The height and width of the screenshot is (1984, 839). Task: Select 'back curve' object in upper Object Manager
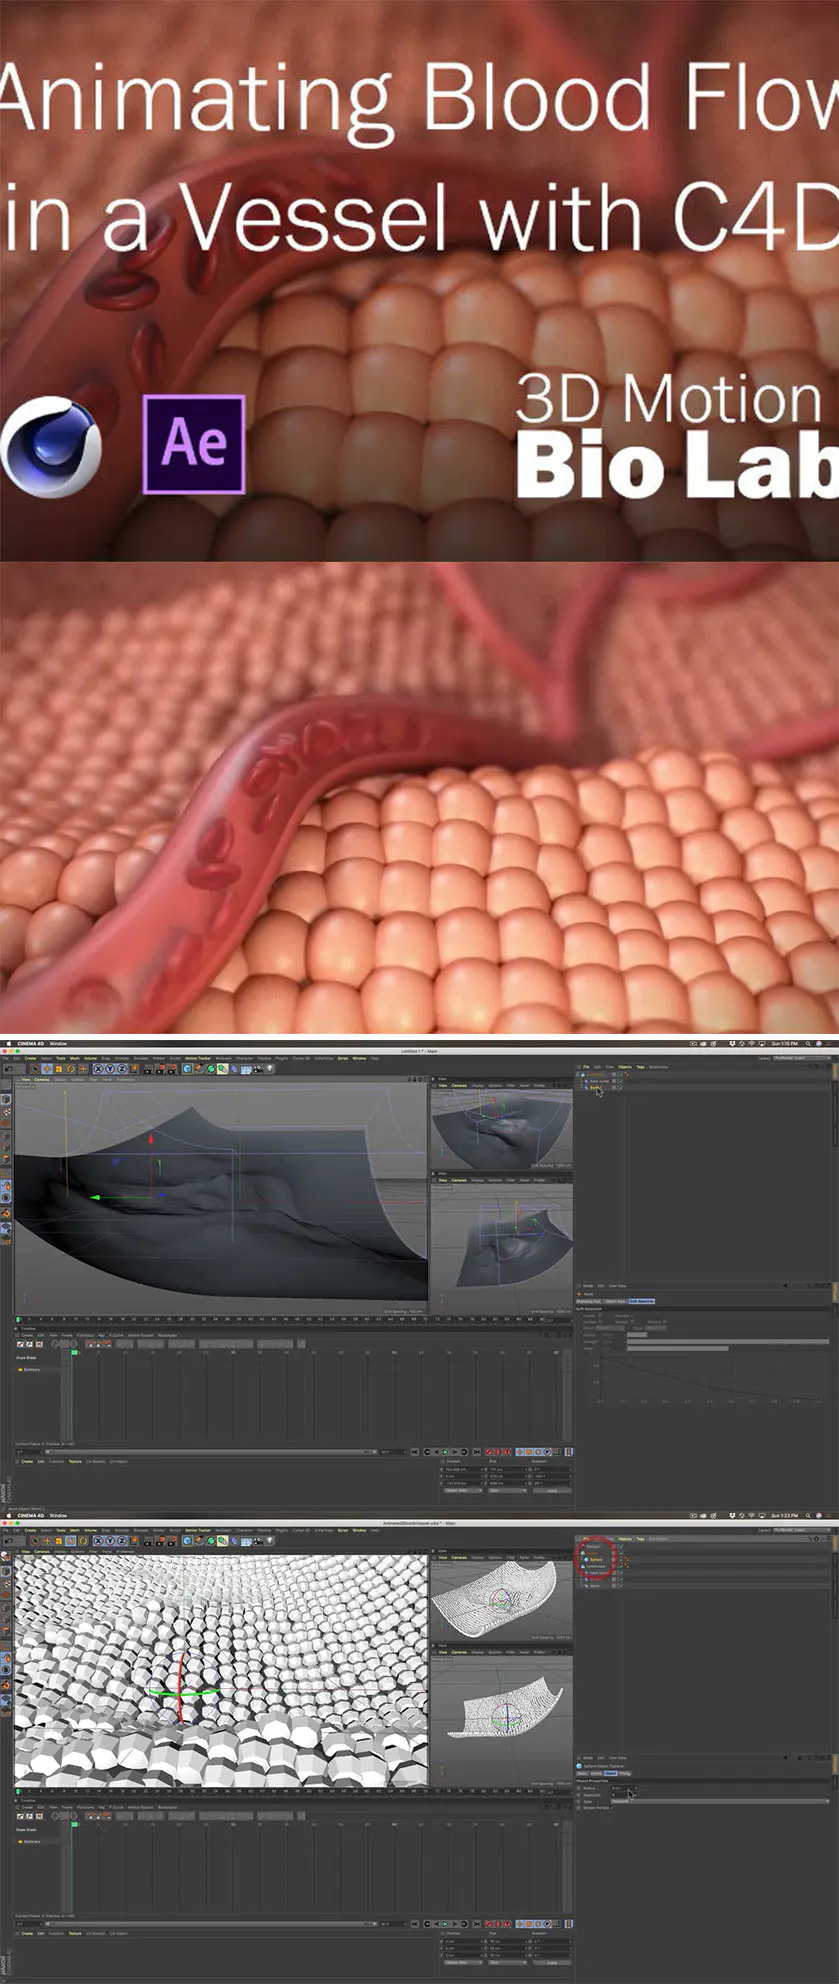click(x=599, y=1081)
